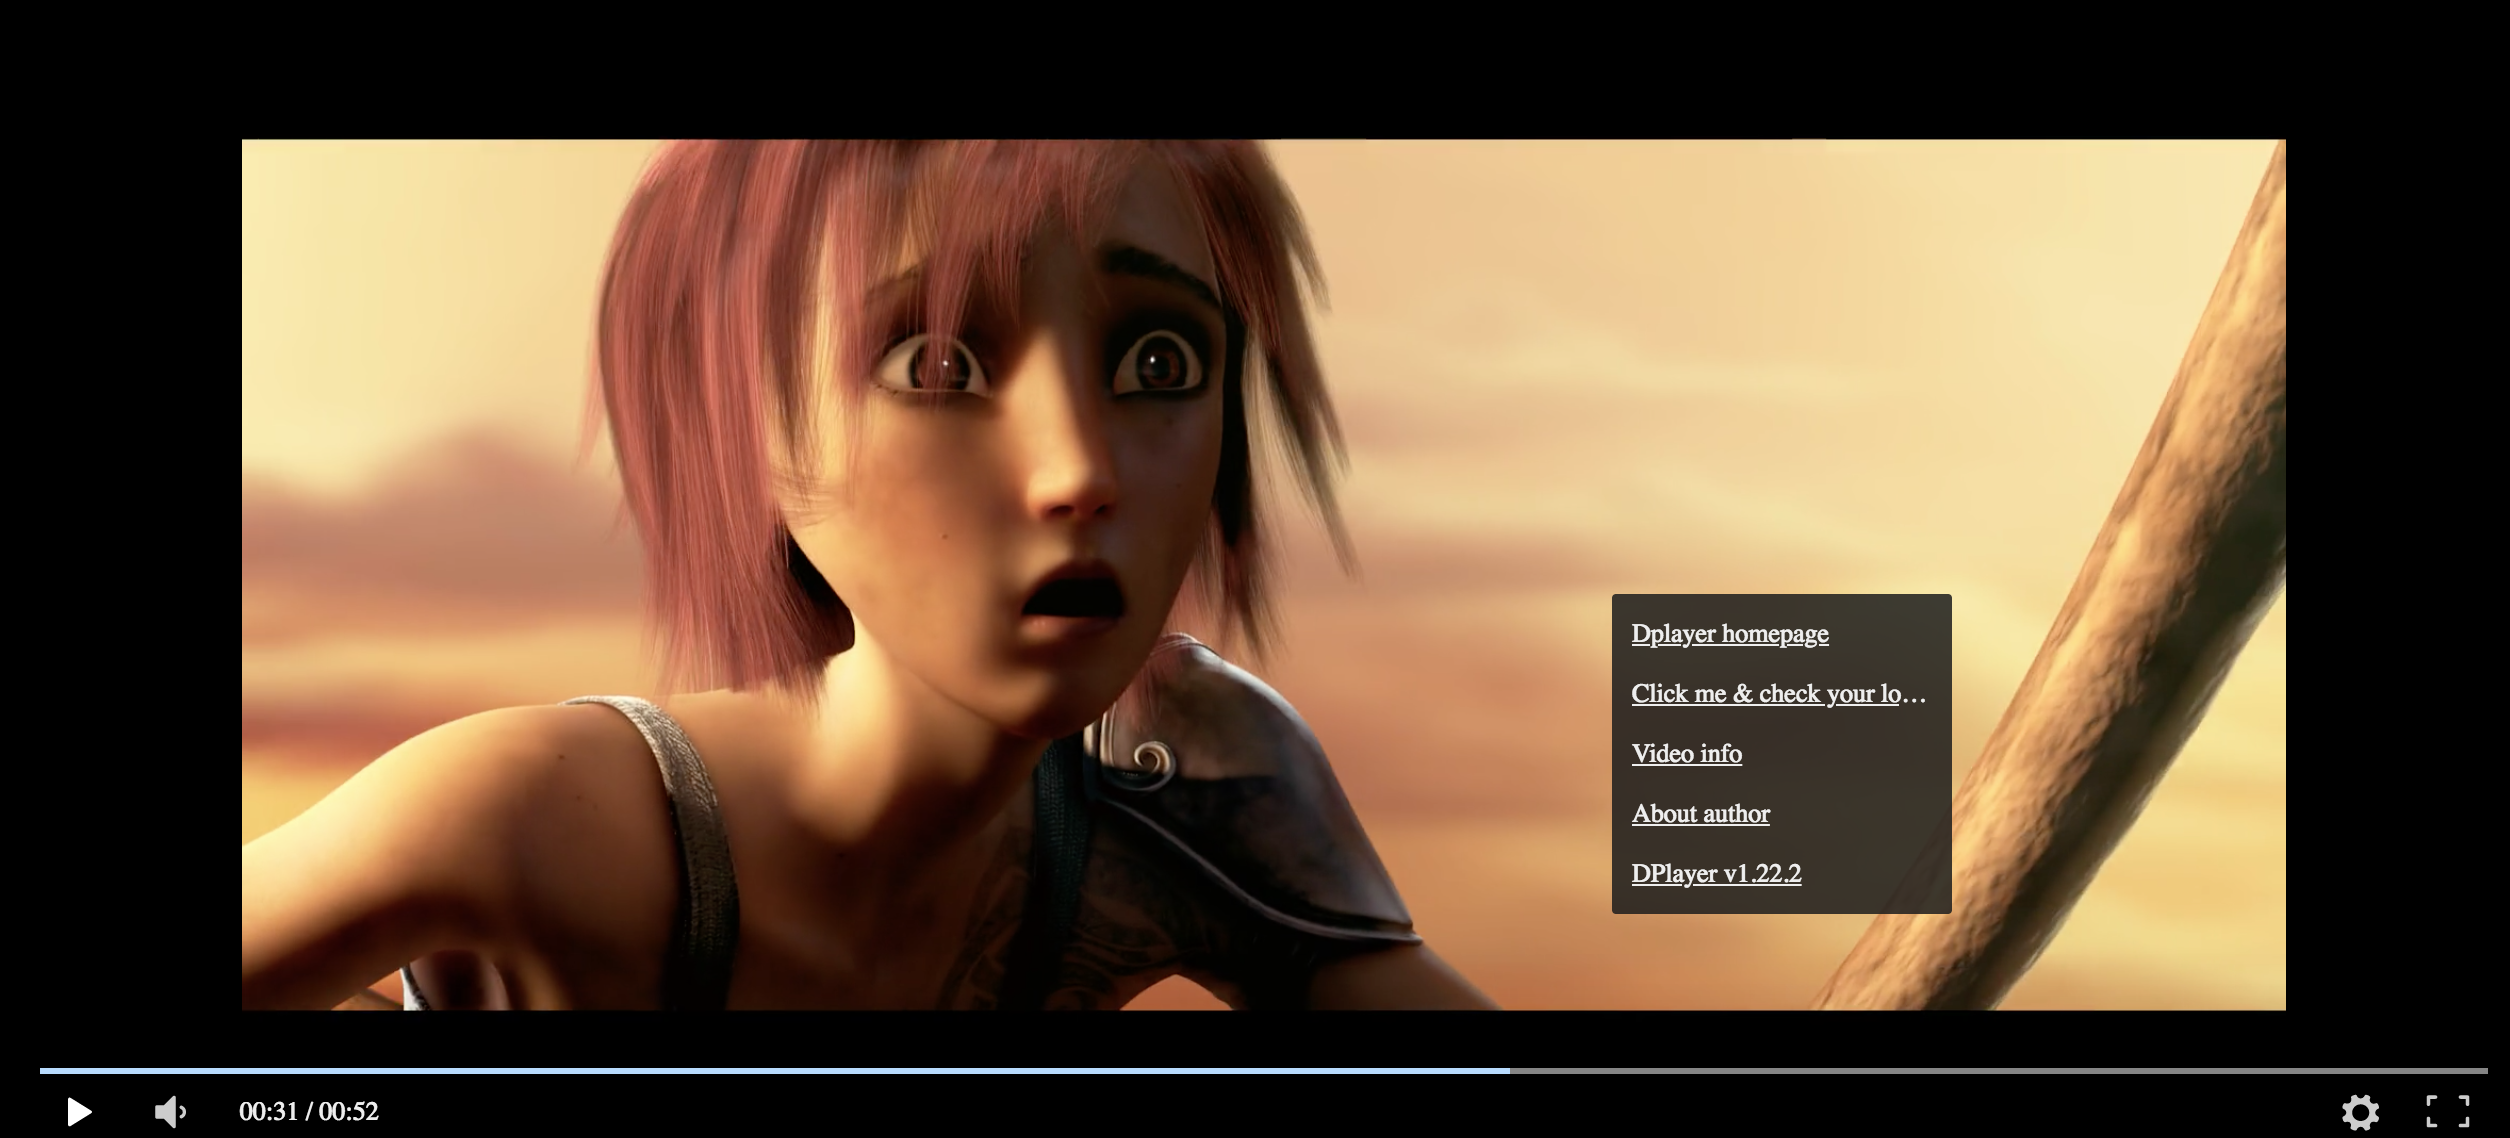Choose About author in the menu
The height and width of the screenshot is (1138, 2510).
click(x=1700, y=814)
